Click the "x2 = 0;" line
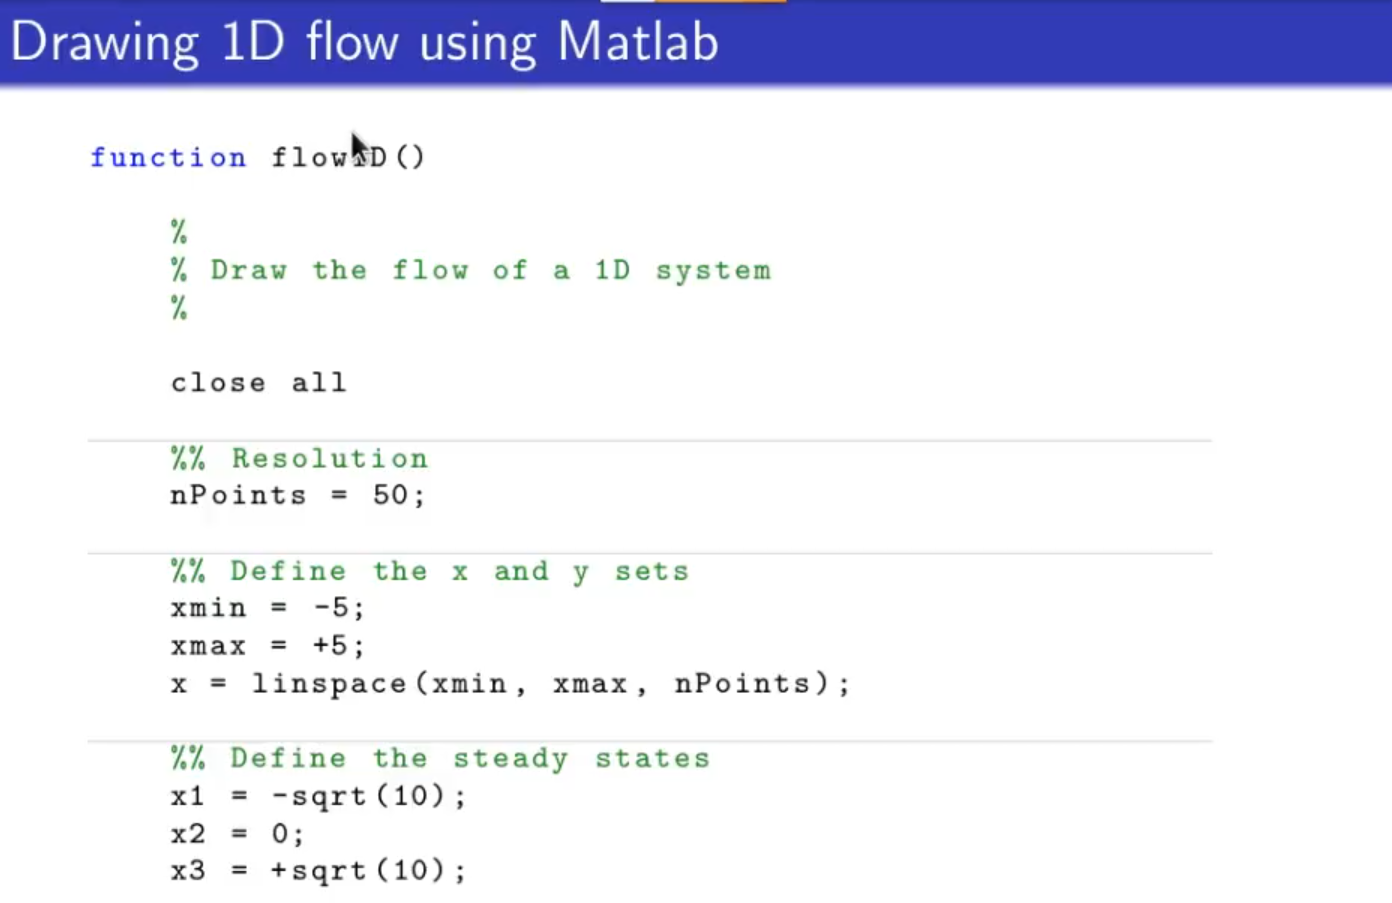This screenshot has height=903, width=1392. pyautogui.click(x=237, y=834)
